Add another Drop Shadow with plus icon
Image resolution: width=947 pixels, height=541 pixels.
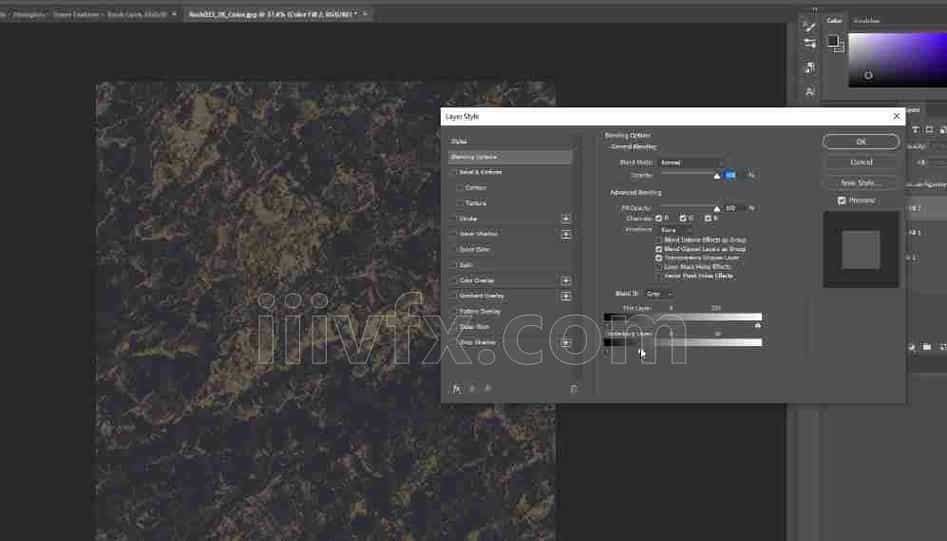[566, 342]
